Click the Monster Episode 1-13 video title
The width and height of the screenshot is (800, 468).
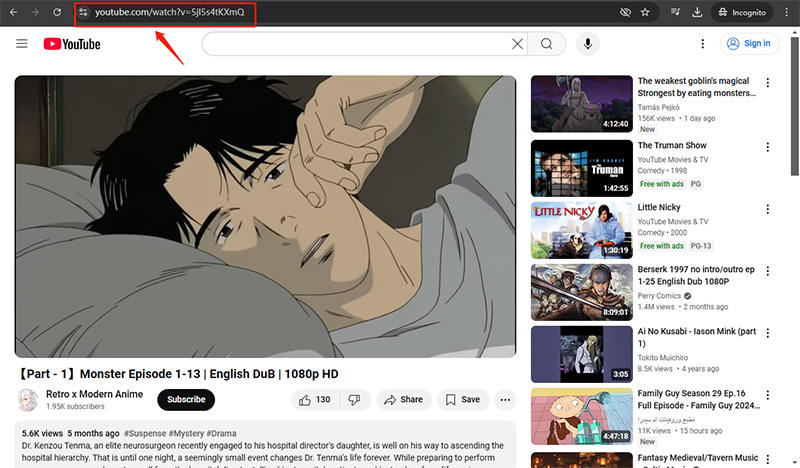click(178, 374)
